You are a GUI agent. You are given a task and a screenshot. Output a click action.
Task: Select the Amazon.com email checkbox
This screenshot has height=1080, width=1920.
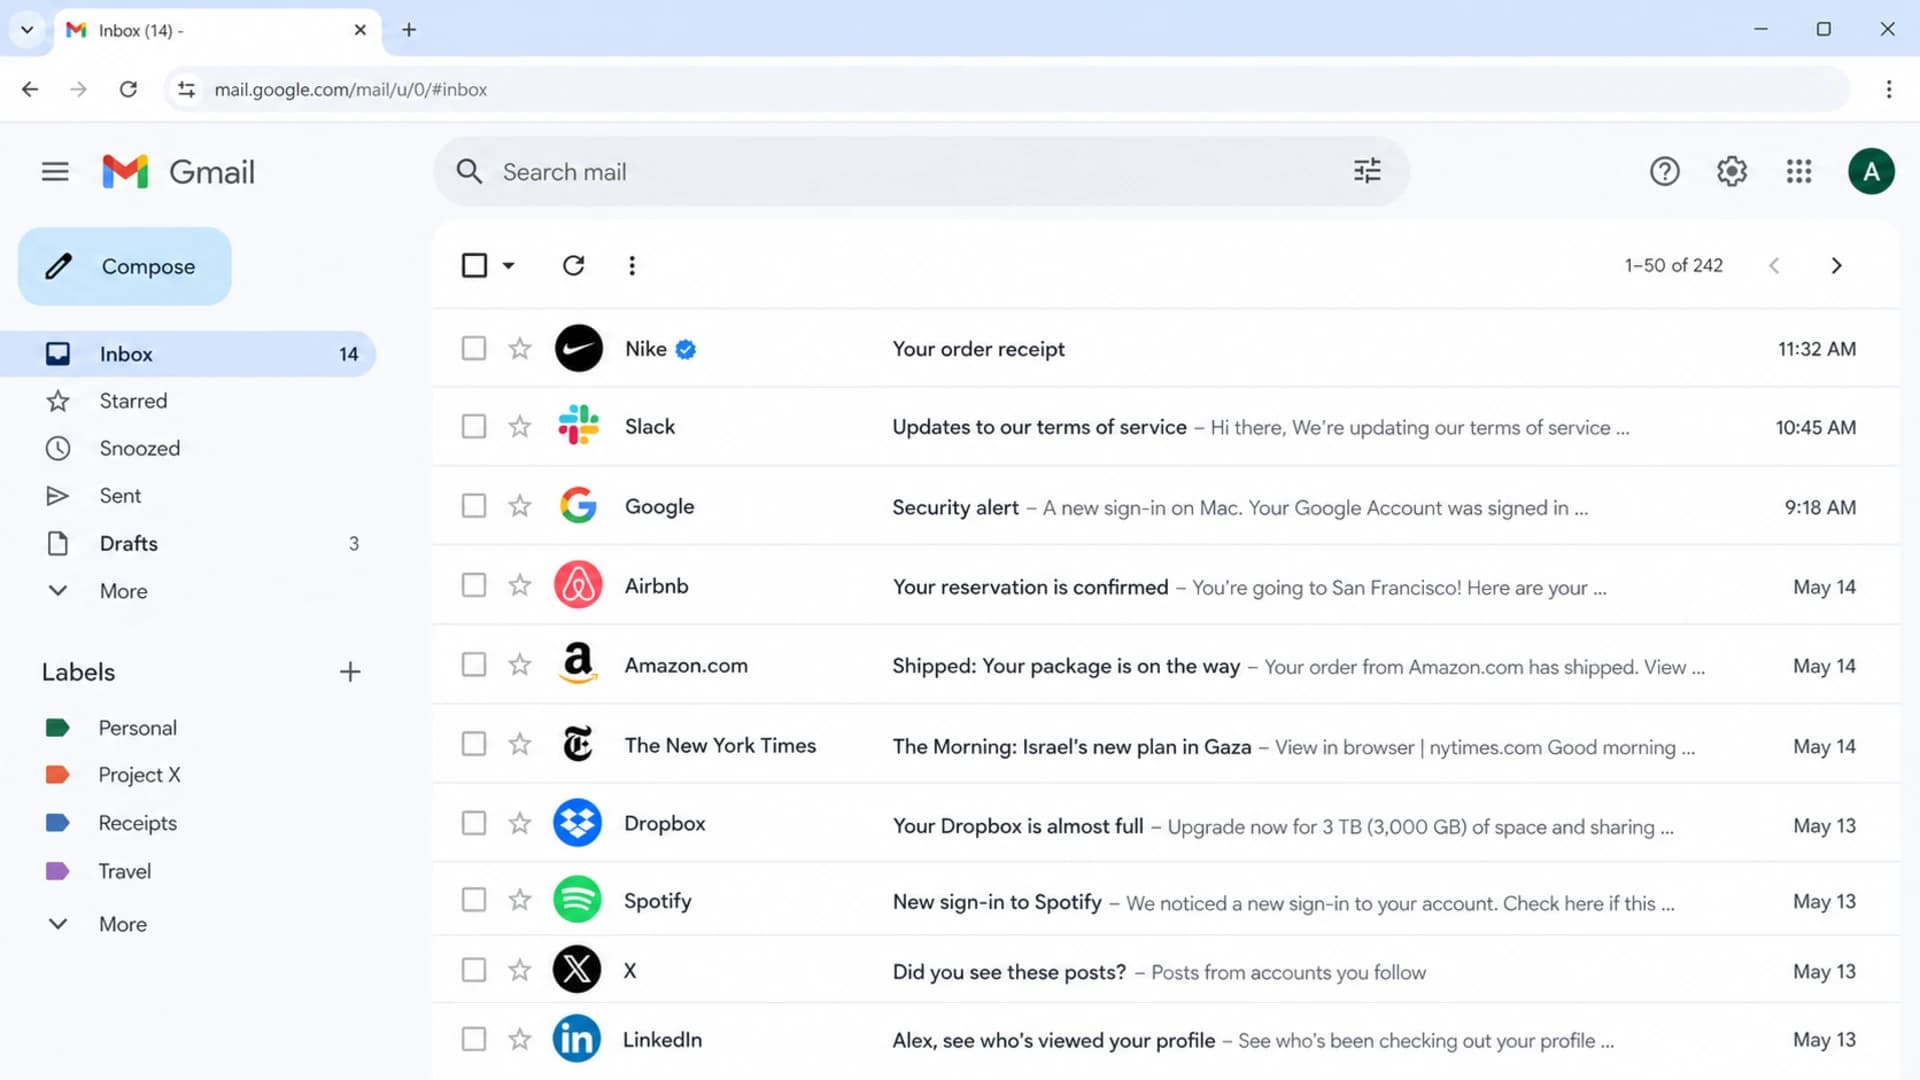[x=474, y=664]
